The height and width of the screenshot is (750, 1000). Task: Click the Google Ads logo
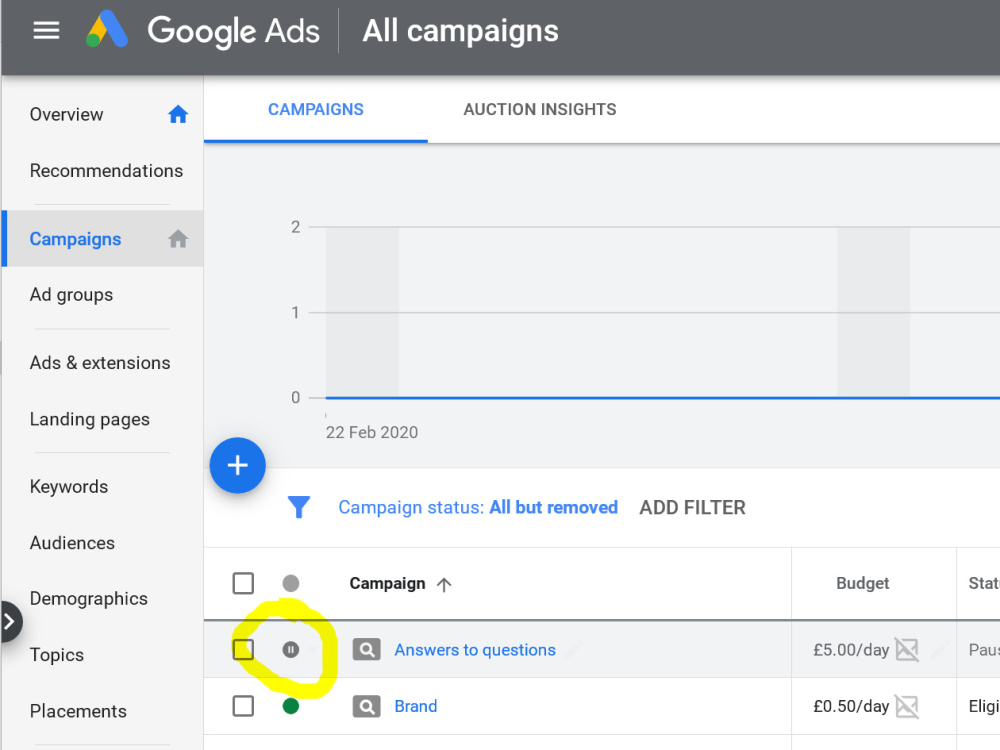pyautogui.click(x=202, y=30)
